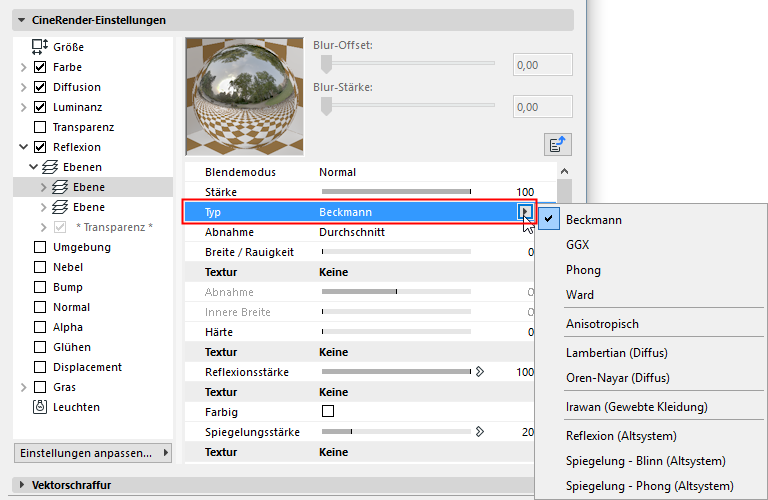This screenshot has width=768, height=500.
Task: Select Irawan (Gewebte Kleidung) type
Action: [x=637, y=406]
